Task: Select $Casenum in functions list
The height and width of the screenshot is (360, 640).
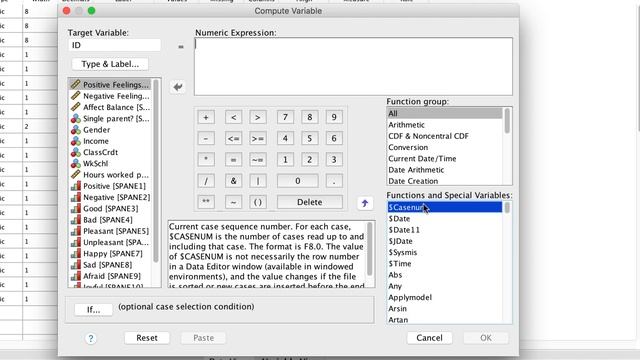Action: pos(445,207)
